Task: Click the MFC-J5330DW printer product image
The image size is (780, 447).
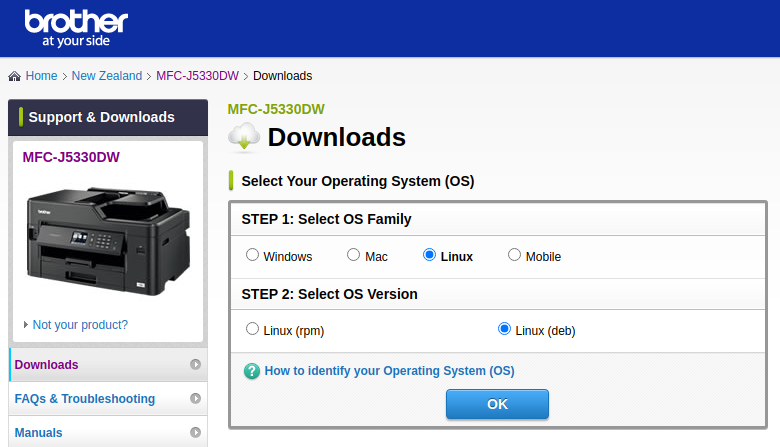Action: pyautogui.click(x=108, y=241)
